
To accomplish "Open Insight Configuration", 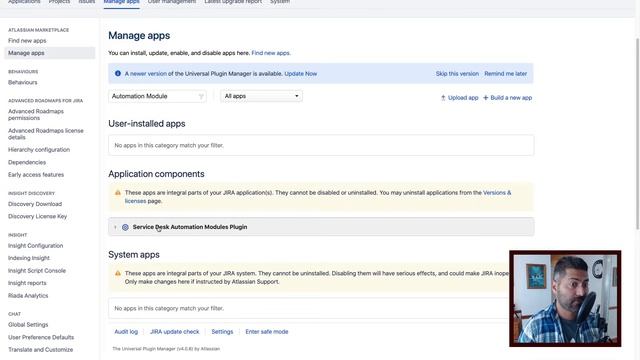I will click(36, 246).
